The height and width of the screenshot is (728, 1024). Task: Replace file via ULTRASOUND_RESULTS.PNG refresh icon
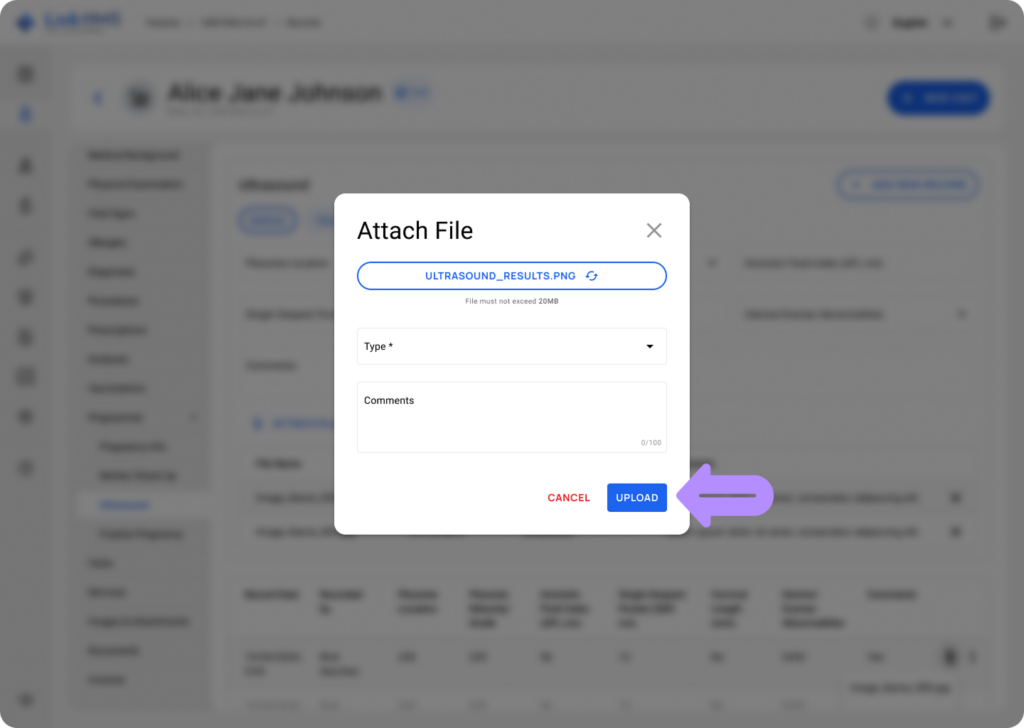pyautogui.click(x=592, y=276)
